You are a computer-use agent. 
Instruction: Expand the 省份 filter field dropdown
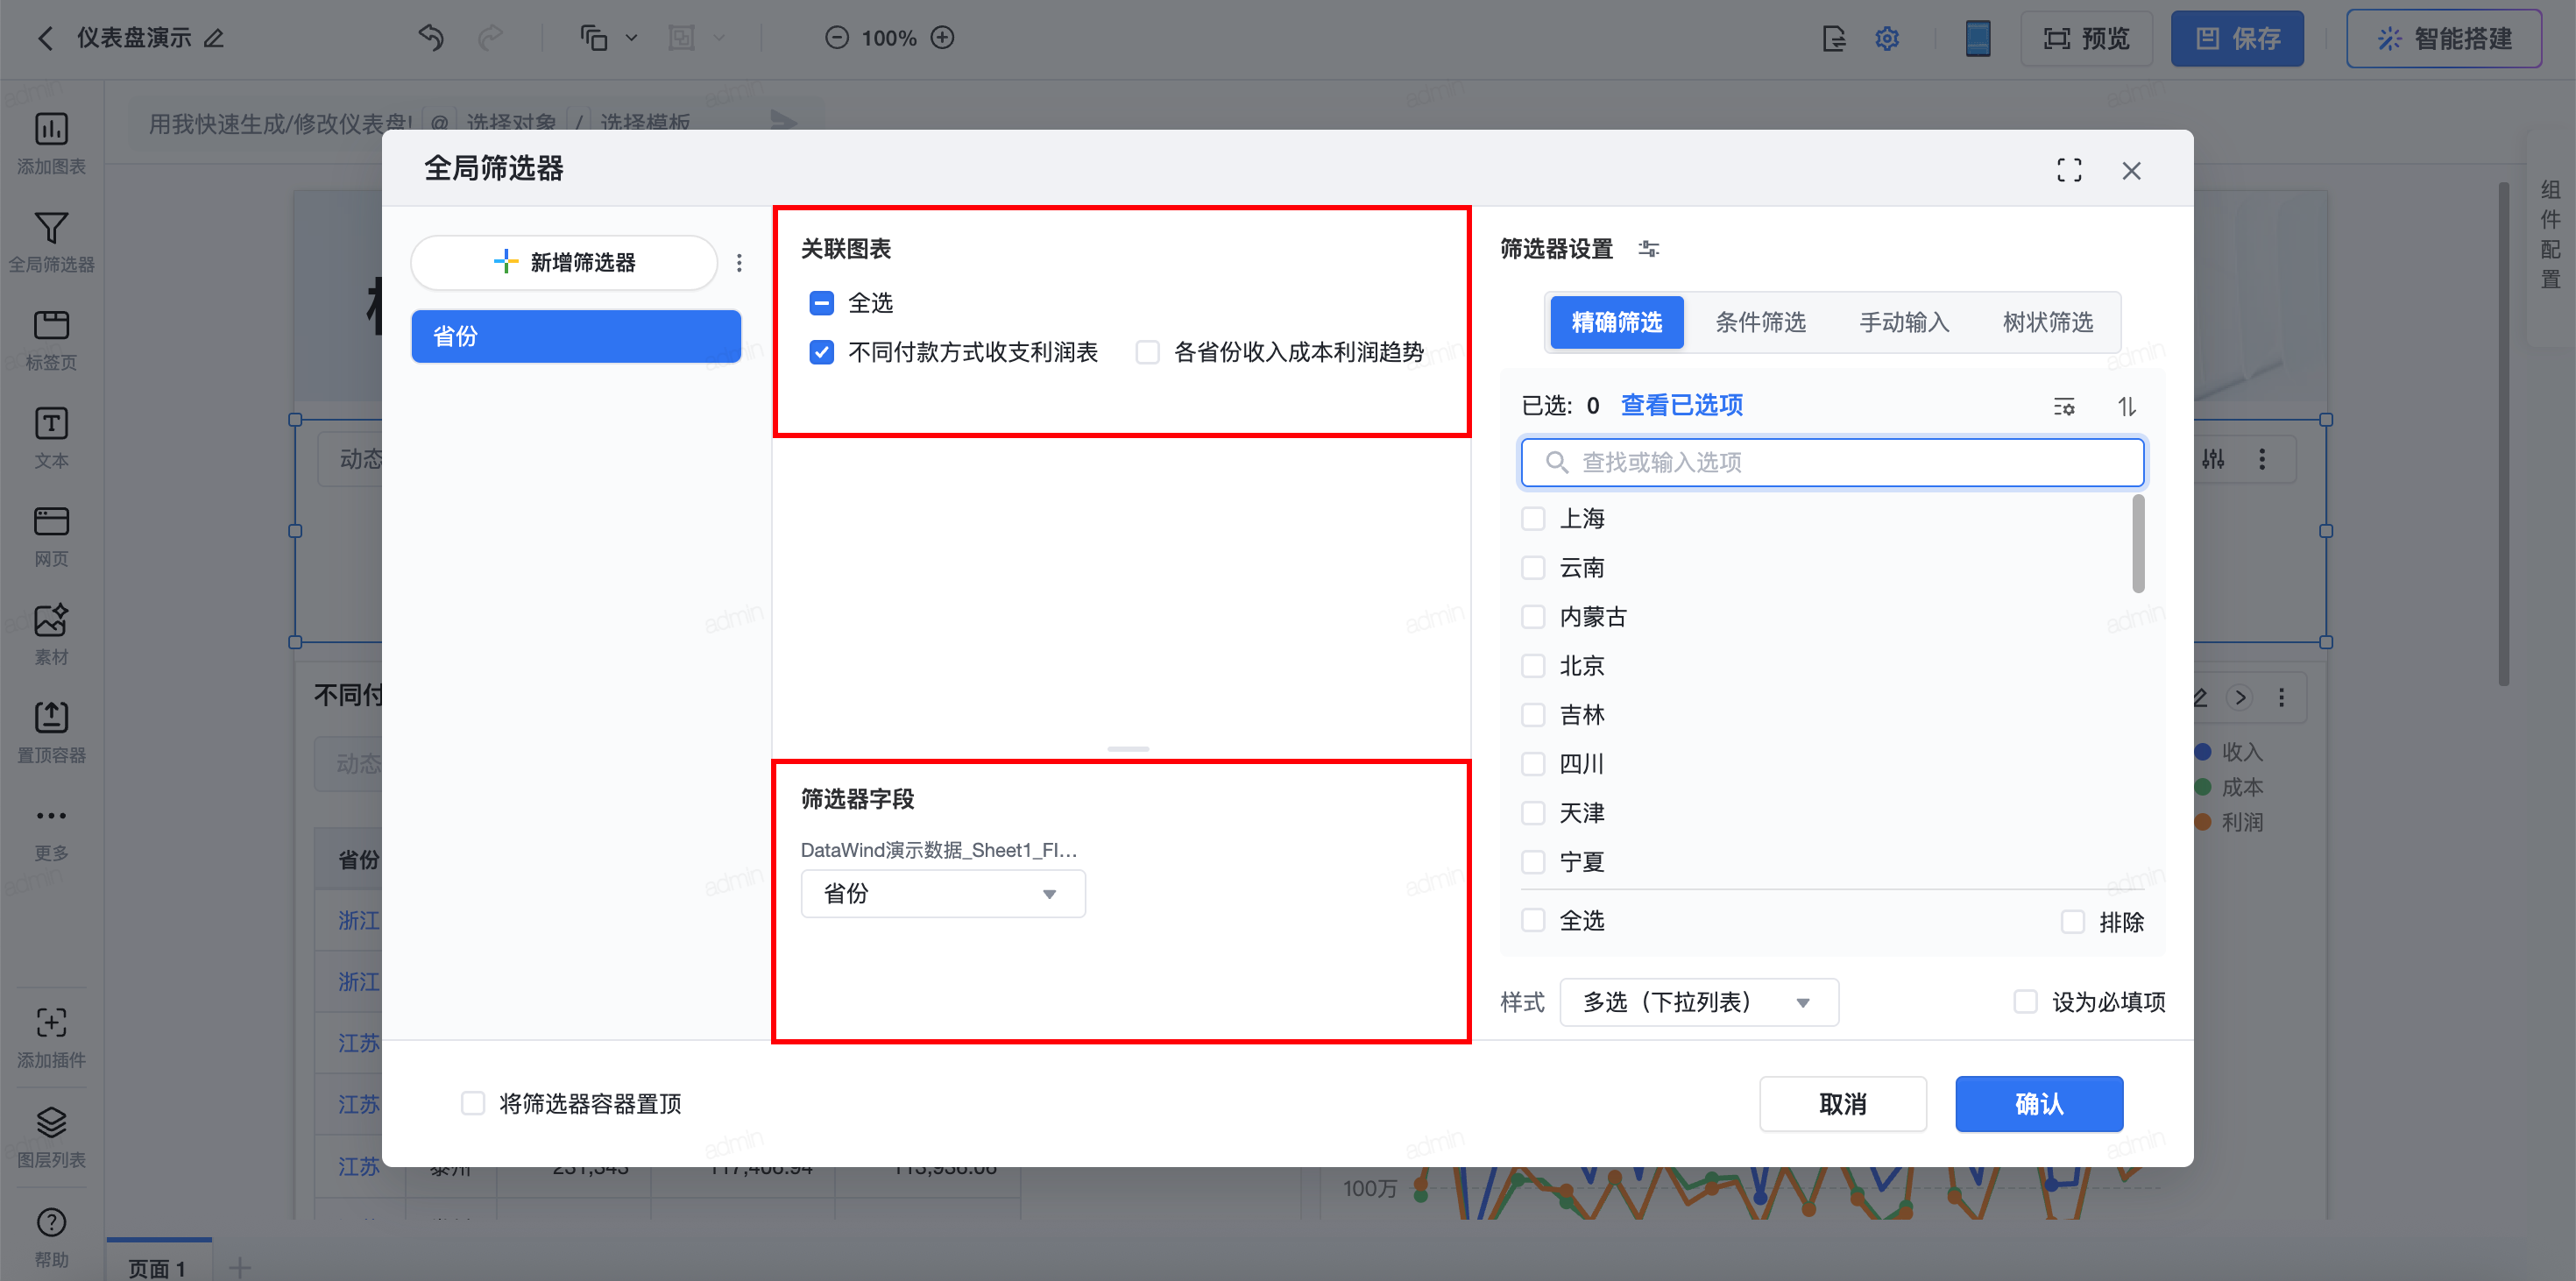(942, 893)
